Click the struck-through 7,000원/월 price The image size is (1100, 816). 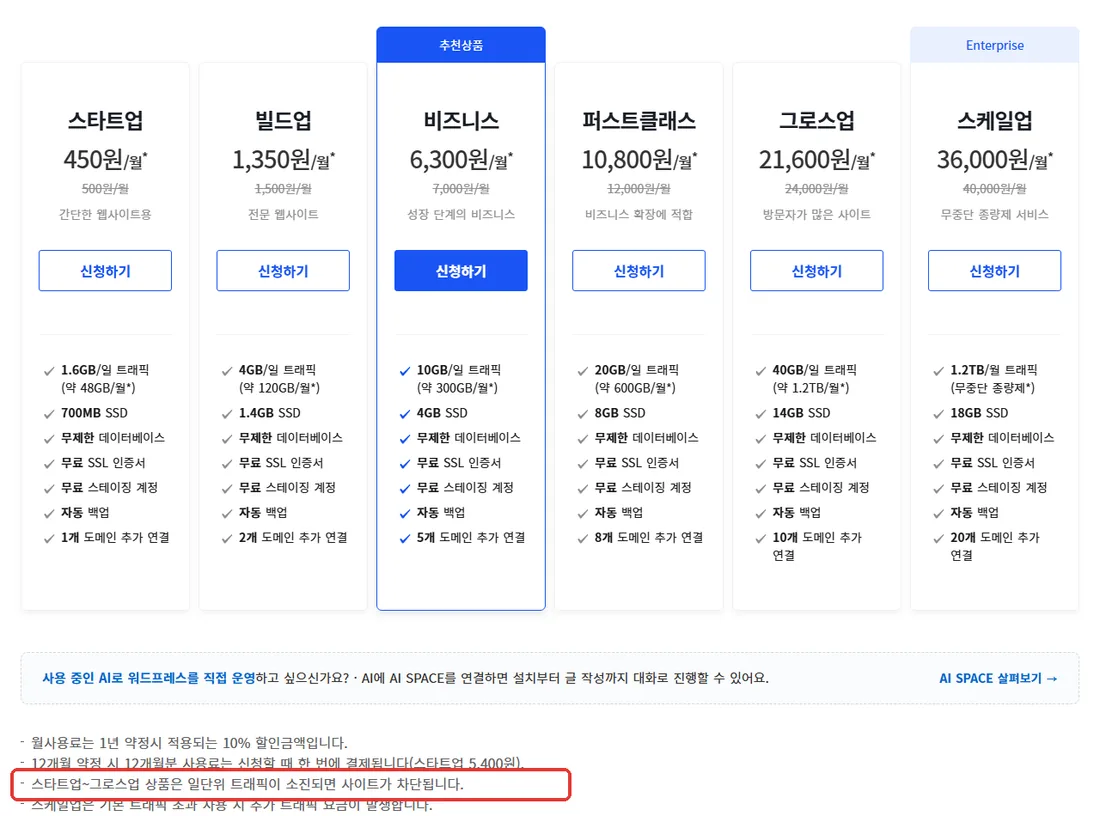[x=461, y=189]
